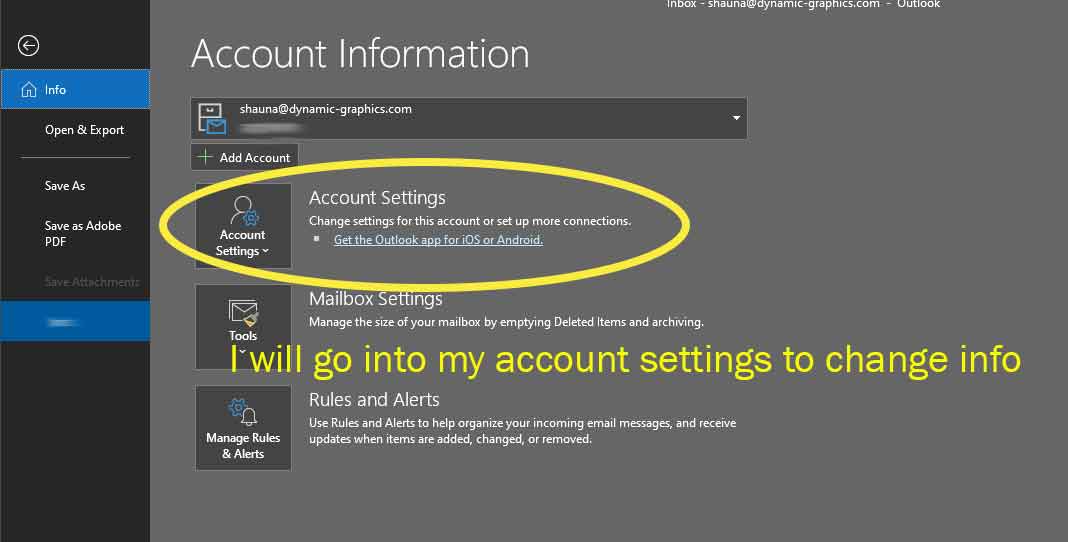Screen dimensions: 1068x542
Task: Select Save As in sidebar
Action: (x=65, y=185)
